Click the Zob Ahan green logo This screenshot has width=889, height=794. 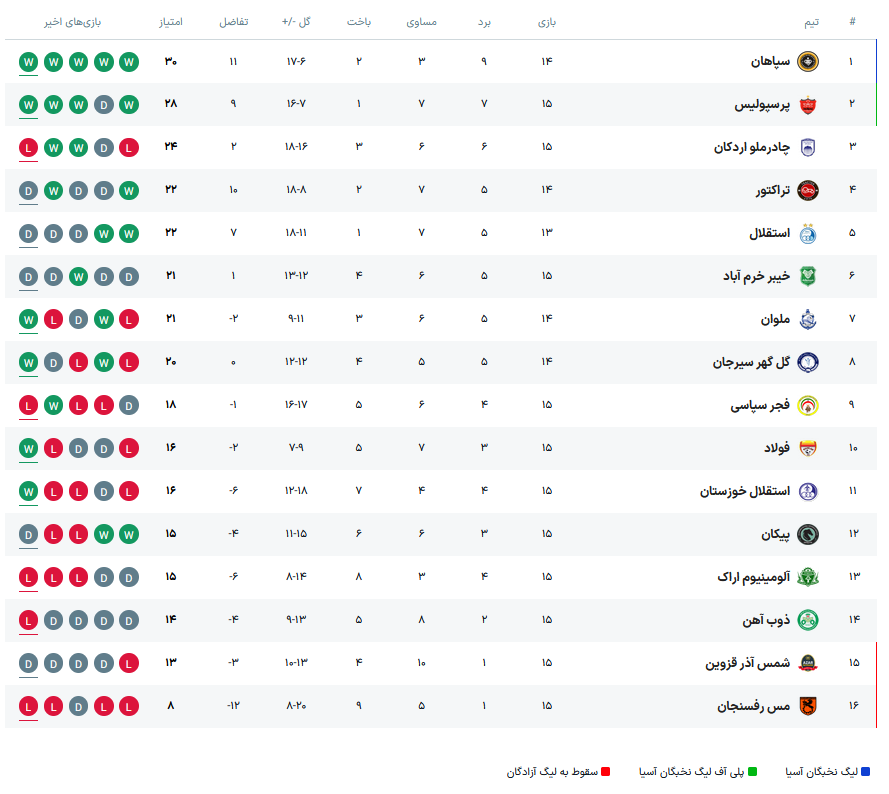click(x=807, y=620)
